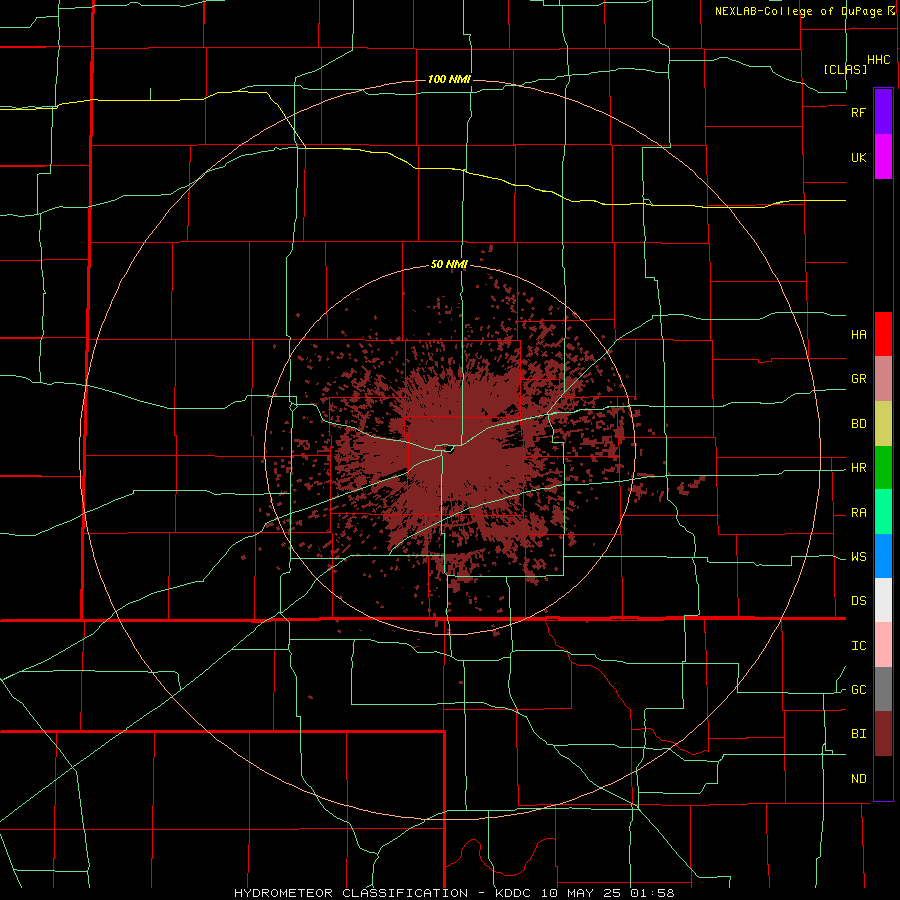900x900 pixels.
Task: Click the GR legend label
Action: click(x=858, y=379)
